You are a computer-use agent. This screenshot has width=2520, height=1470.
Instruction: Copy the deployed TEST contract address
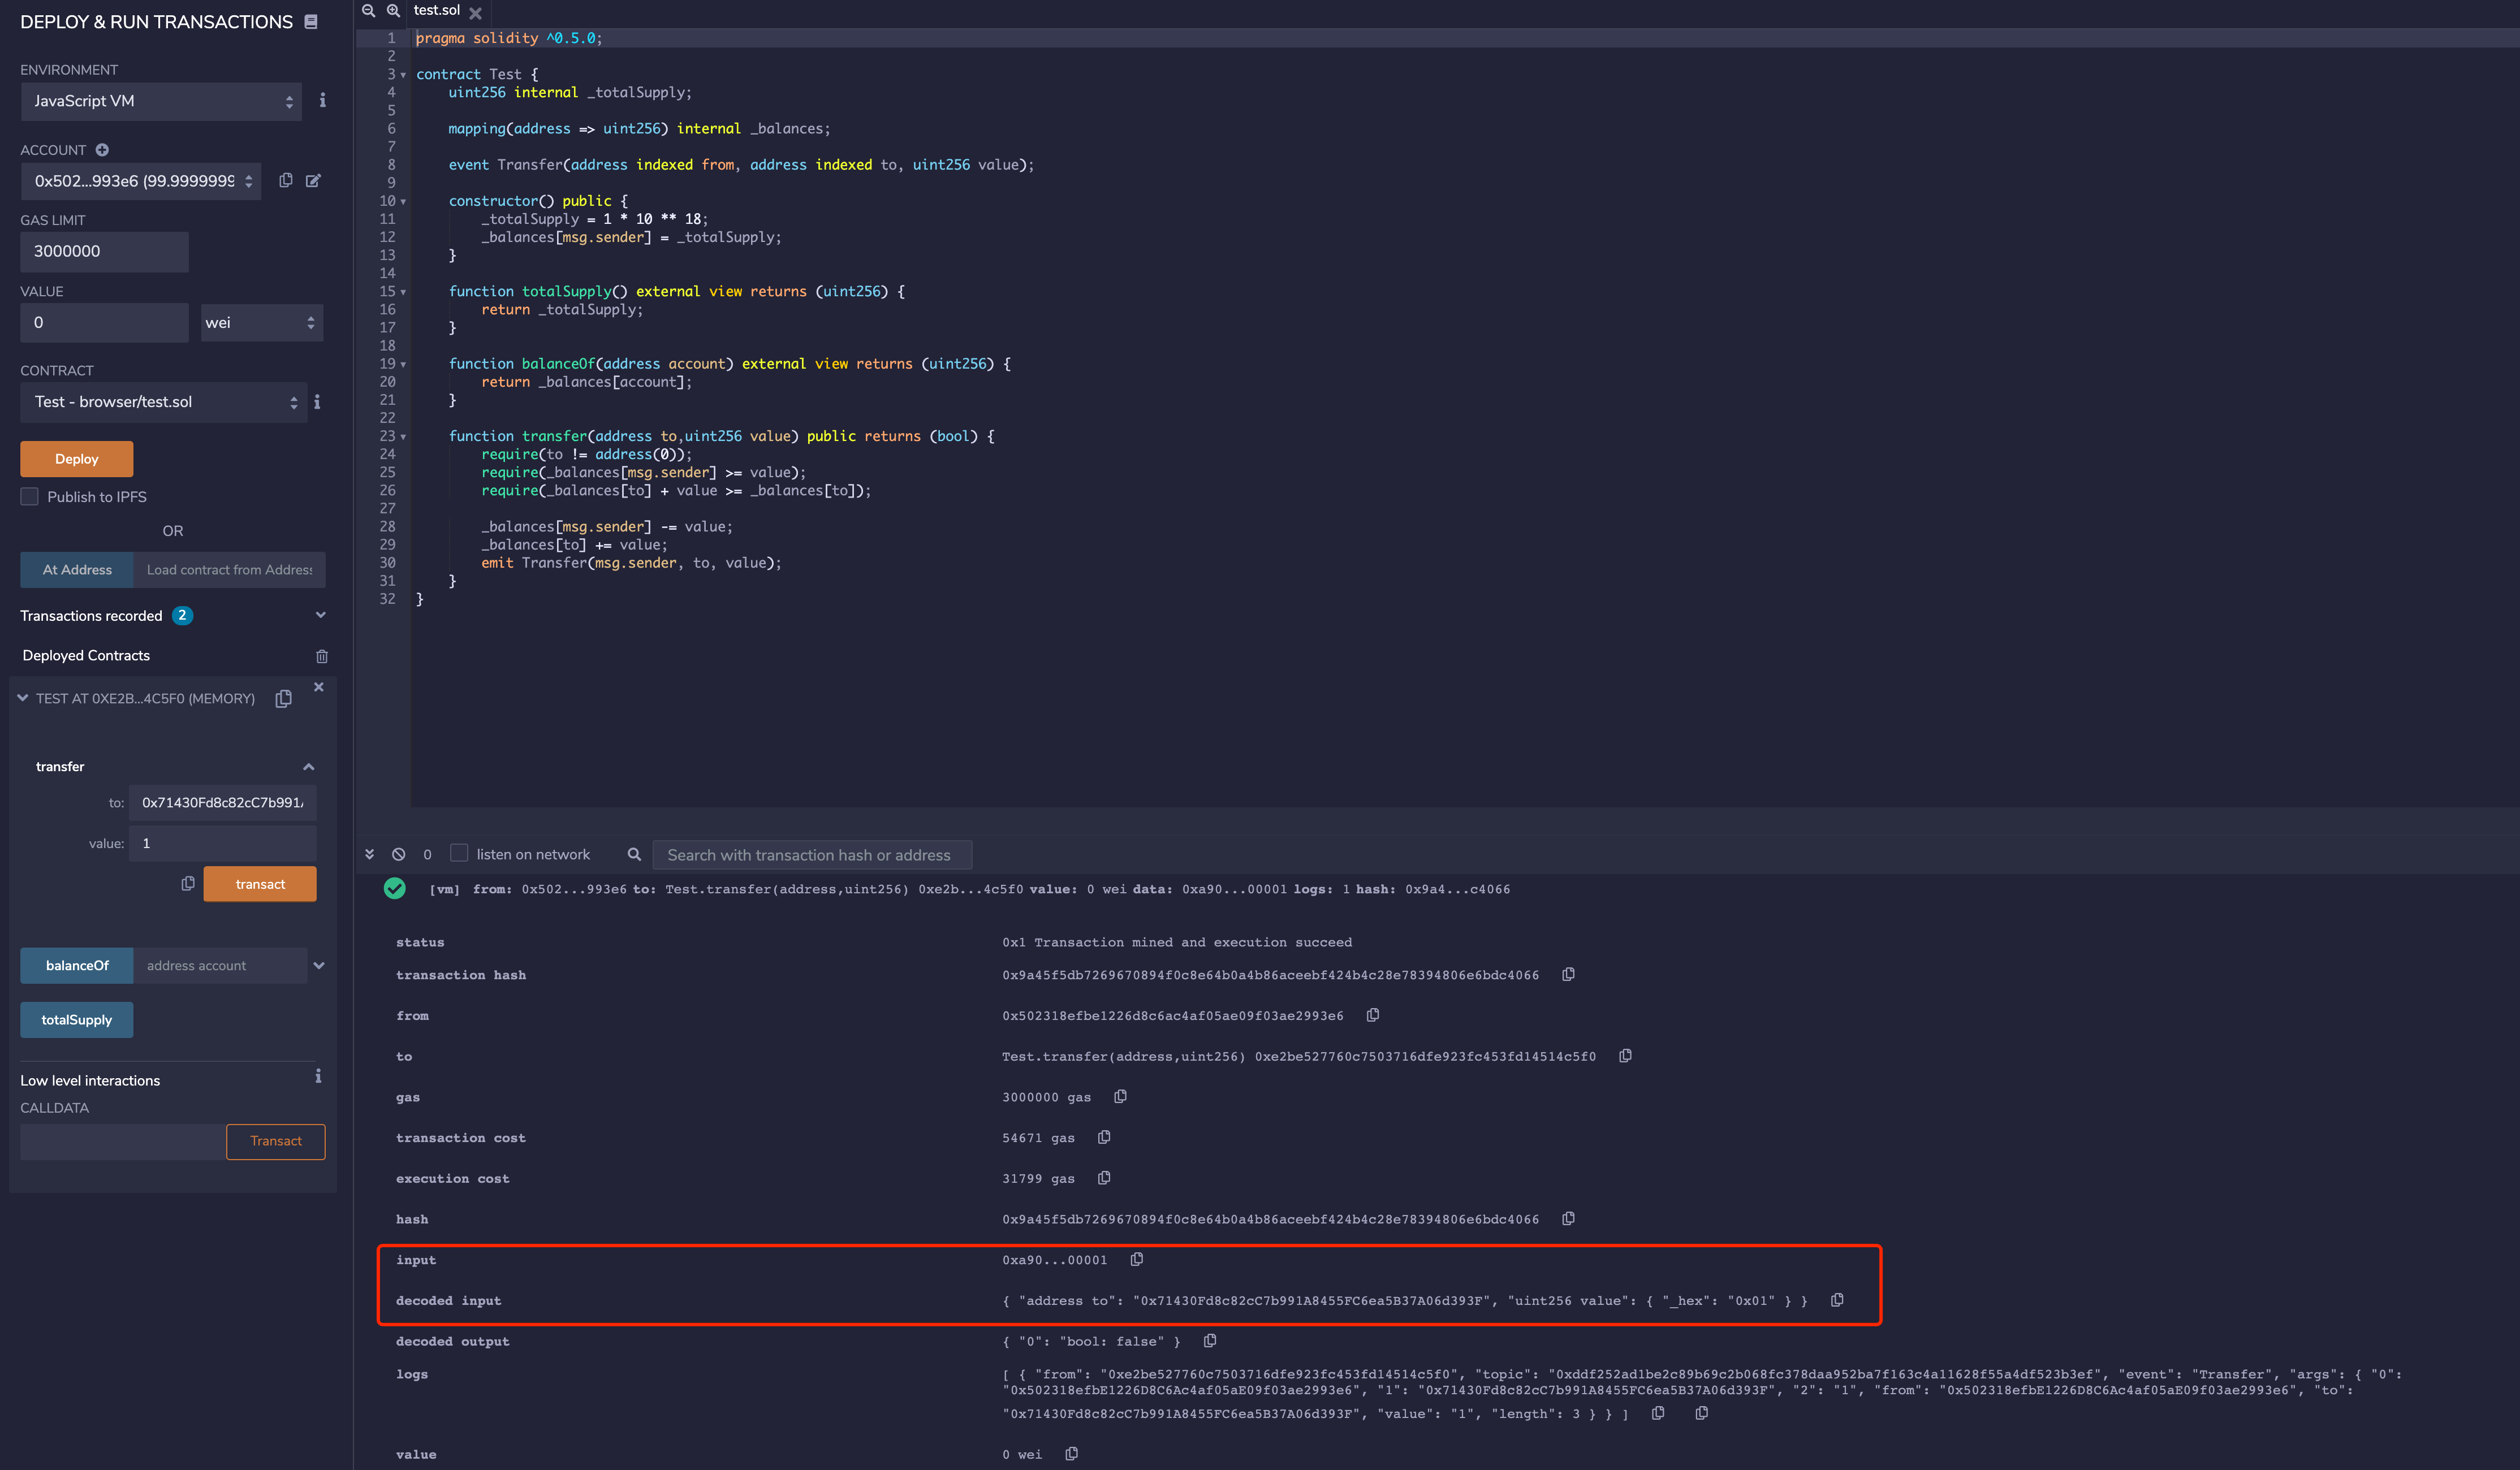pos(284,699)
